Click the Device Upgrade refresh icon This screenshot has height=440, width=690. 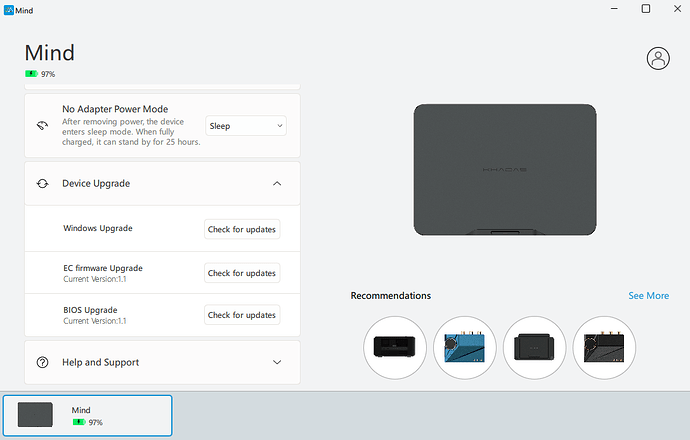42,184
